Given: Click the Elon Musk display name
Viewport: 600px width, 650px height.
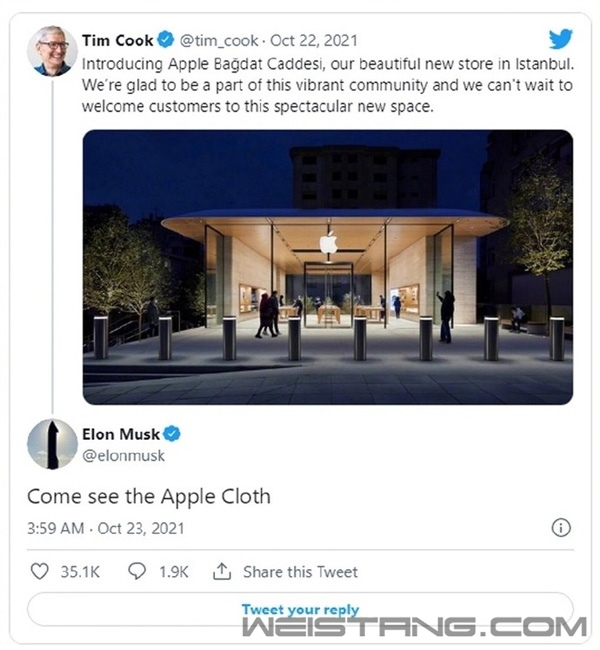Looking at the screenshot, I should (124, 433).
